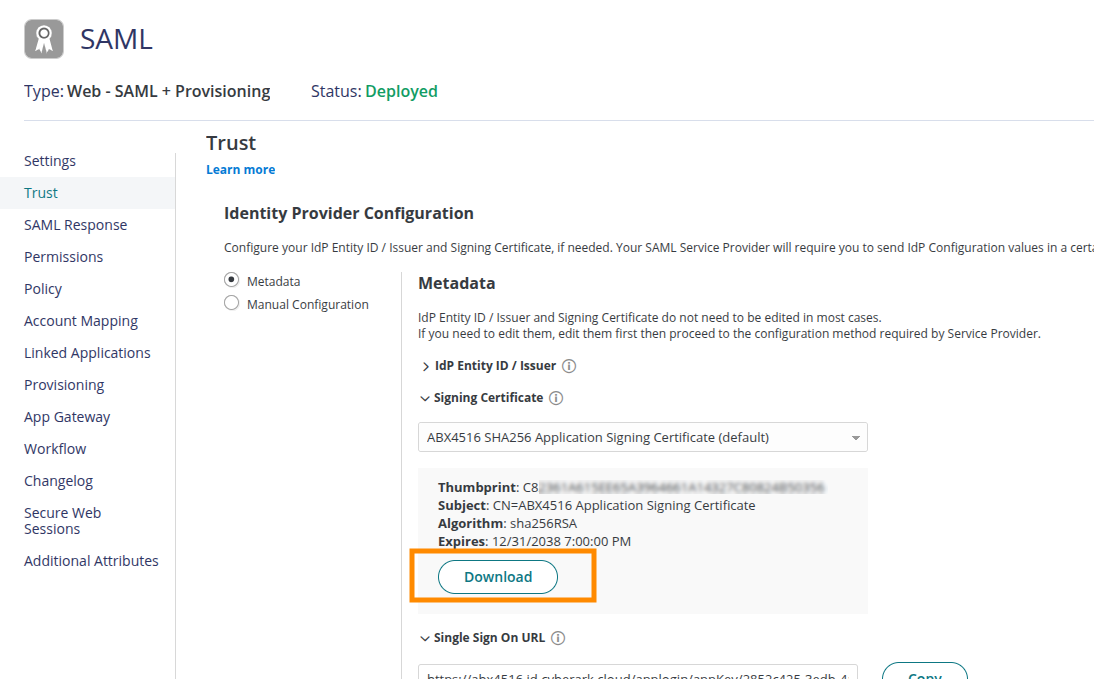Click the SAML application badge icon
This screenshot has width=1094, height=679.
click(x=43, y=39)
